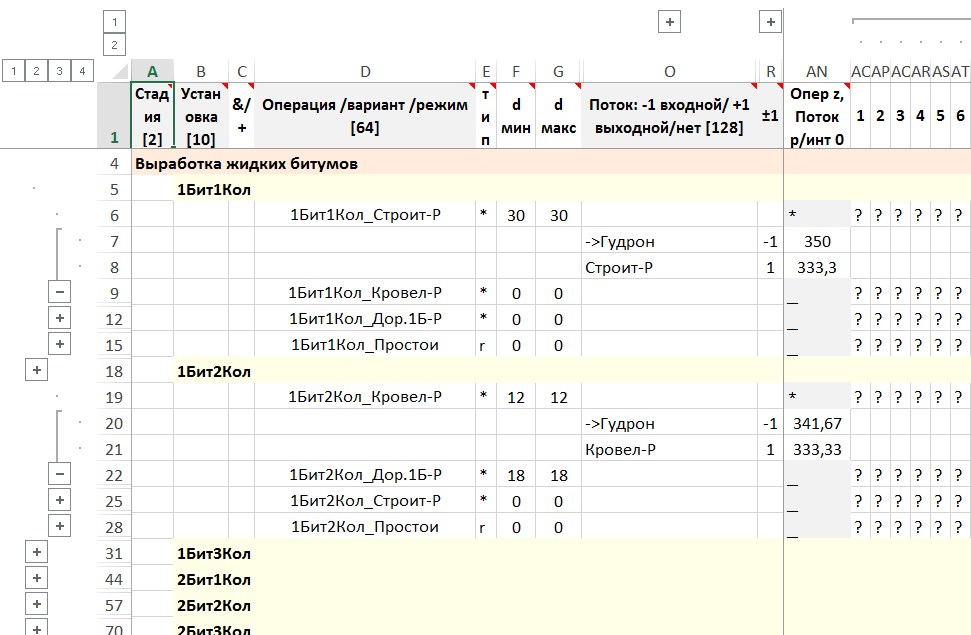Screen dimensions: 971x635
Task: Click row outline level 4 button
Action: [82, 70]
